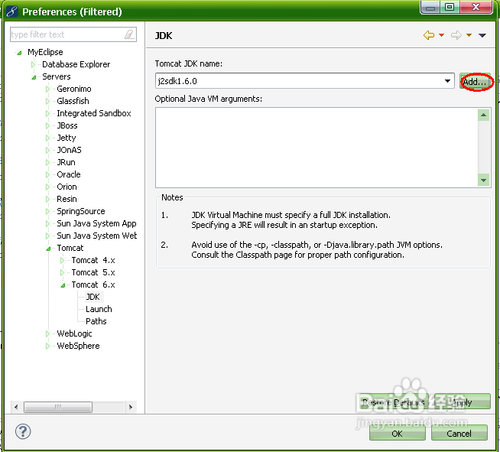
Task: Expand the Tomcat 5.x node
Action: point(62,273)
